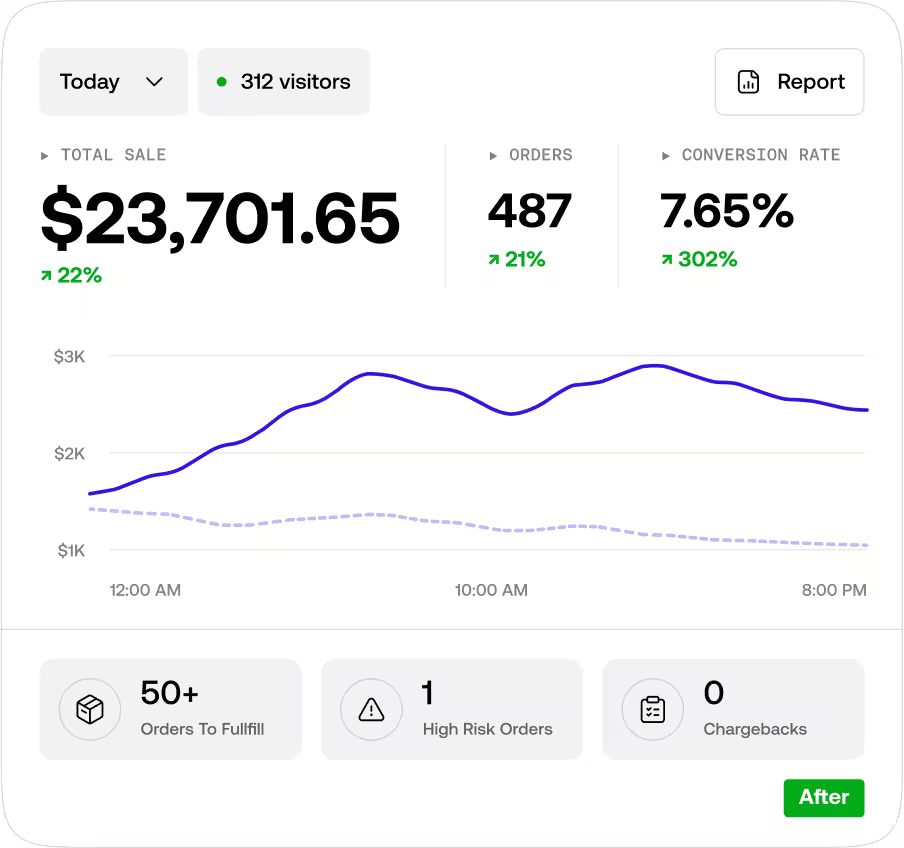The height and width of the screenshot is (848, 904).
Task: Click the 12:00 AM time label
Action: point(145,590)
